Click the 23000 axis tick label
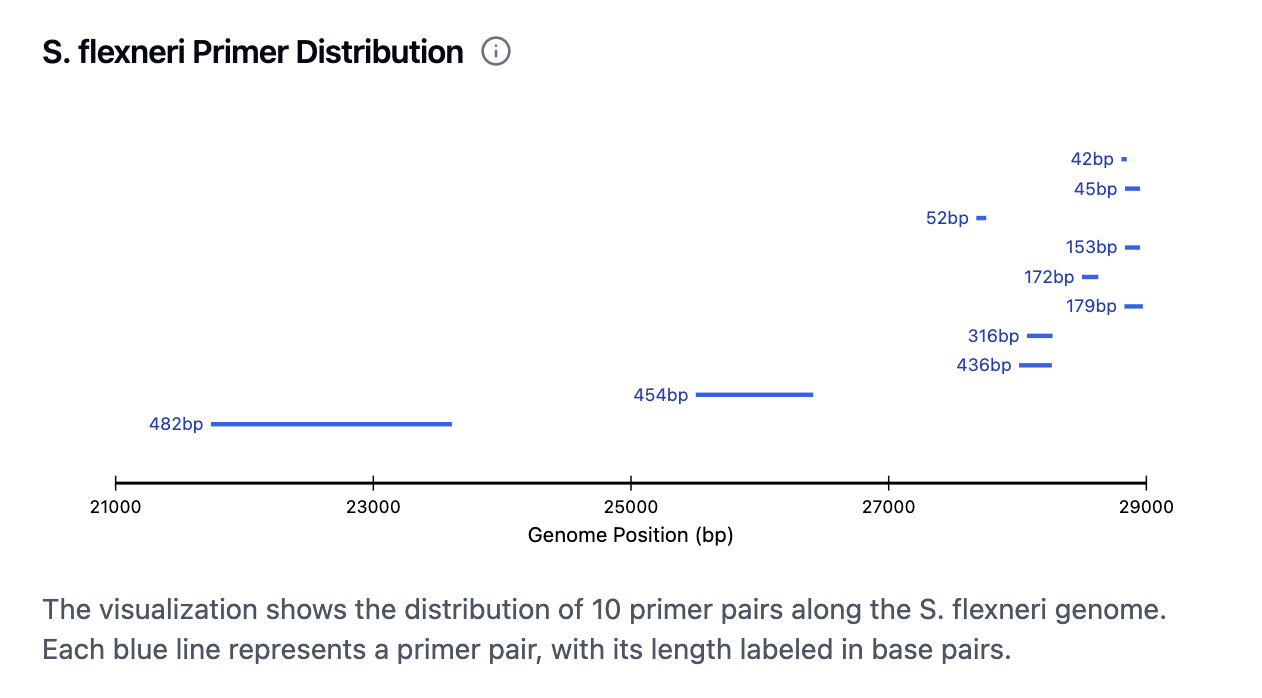This screenshot has height=698, width=1262. point(373,507)
